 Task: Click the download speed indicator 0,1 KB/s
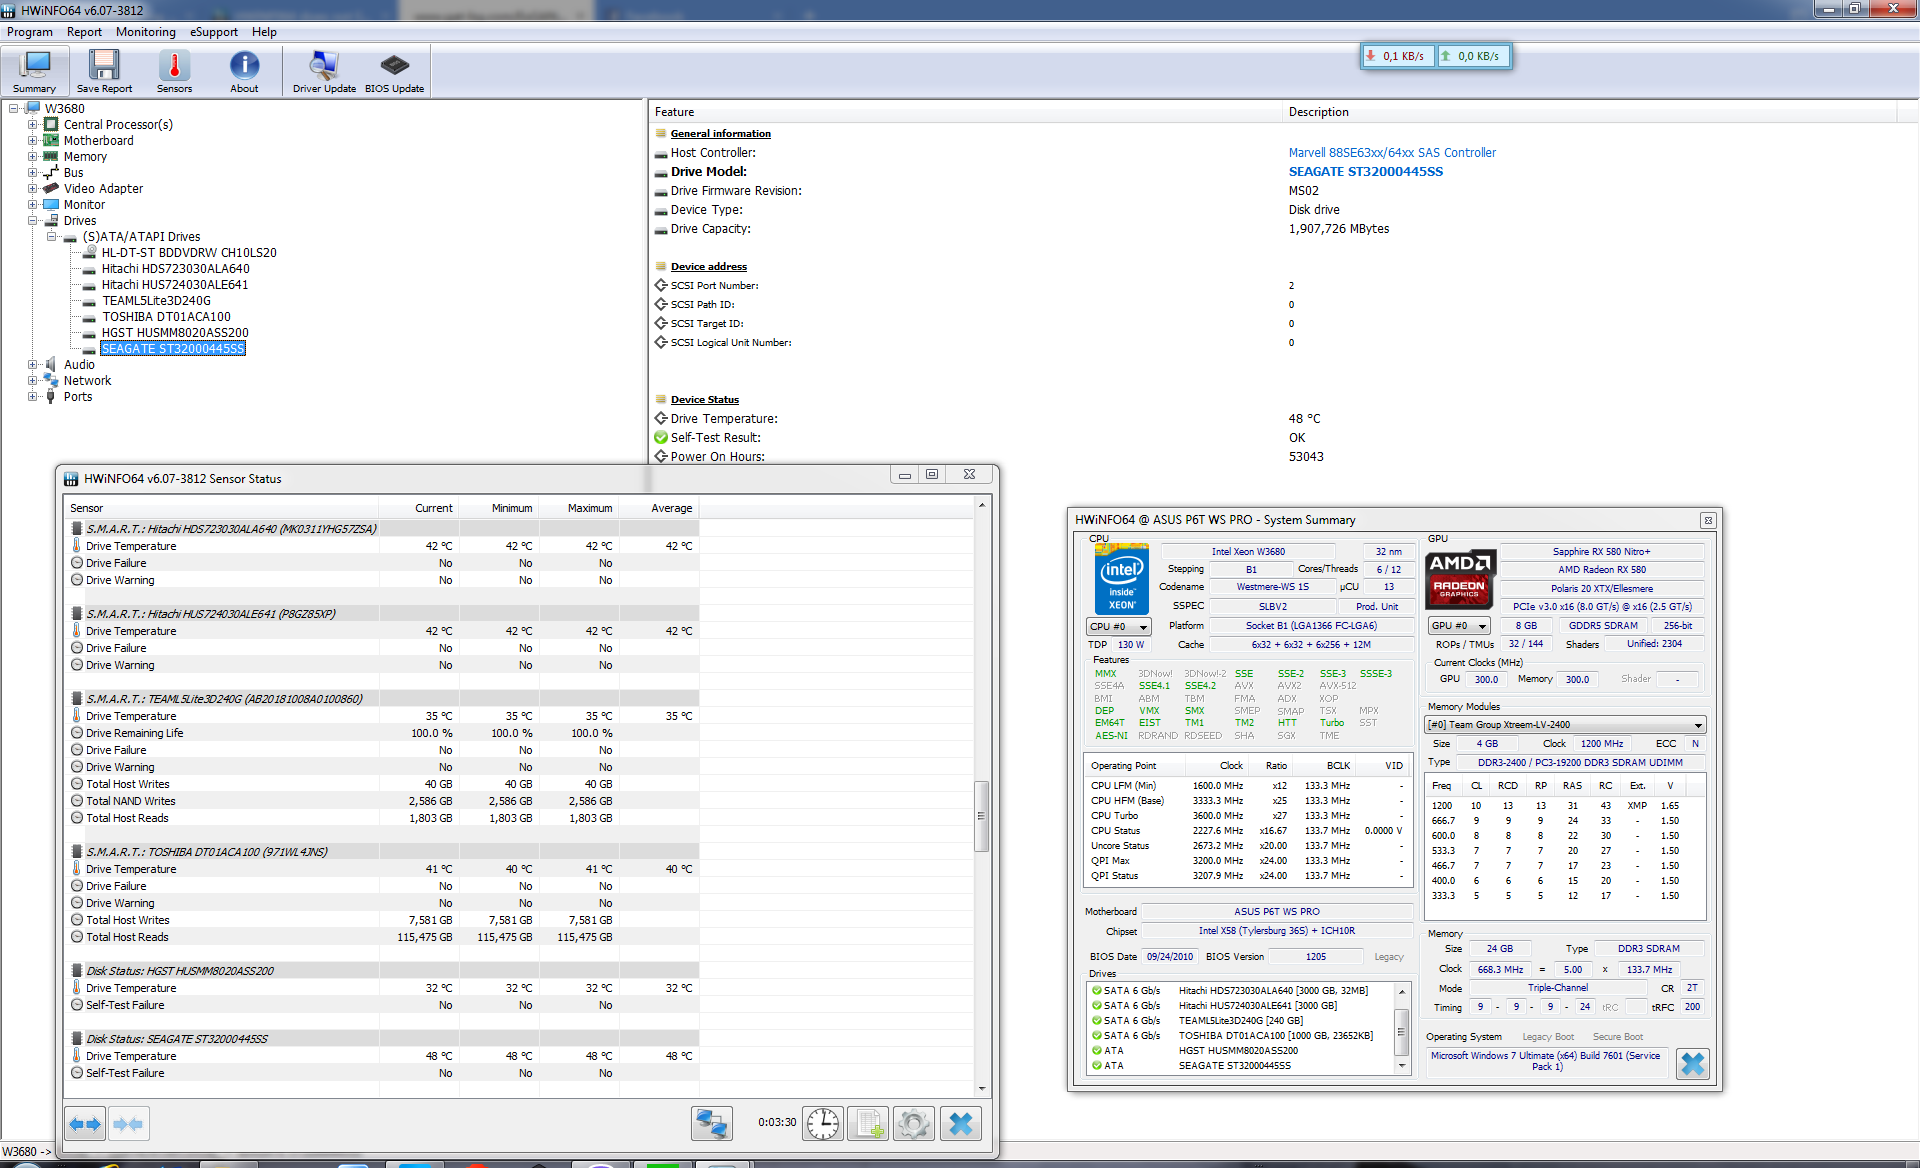1397,56
